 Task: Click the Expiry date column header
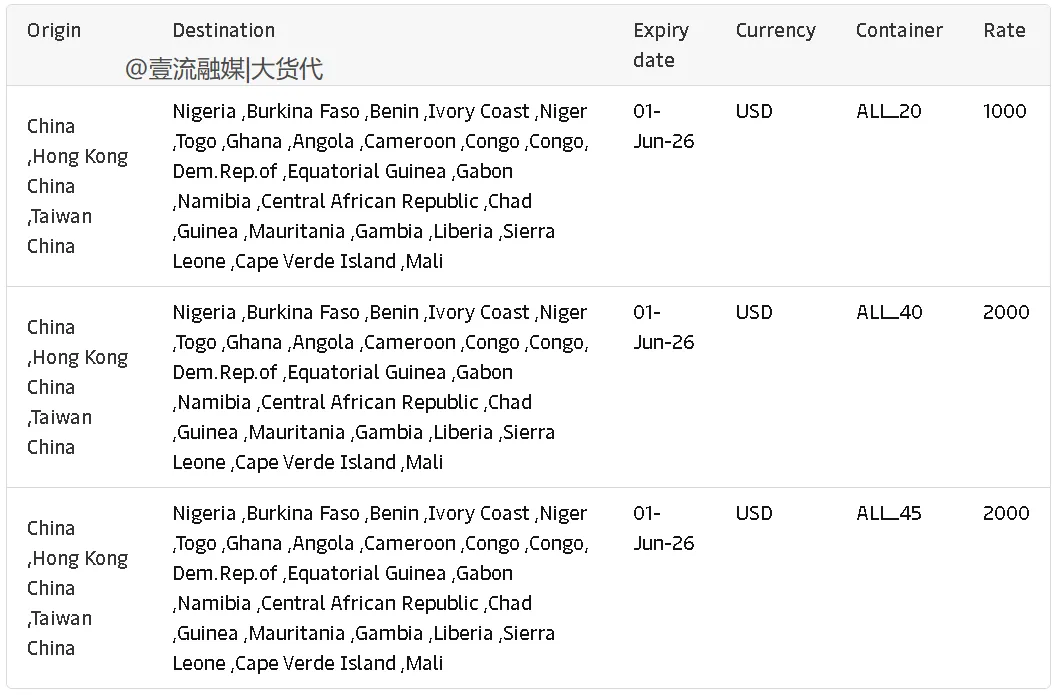[661, 45]
